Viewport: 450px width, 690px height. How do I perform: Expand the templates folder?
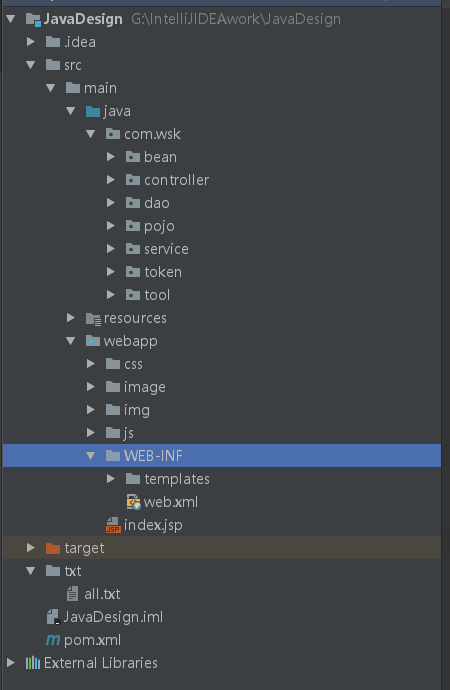pos(110,478)
